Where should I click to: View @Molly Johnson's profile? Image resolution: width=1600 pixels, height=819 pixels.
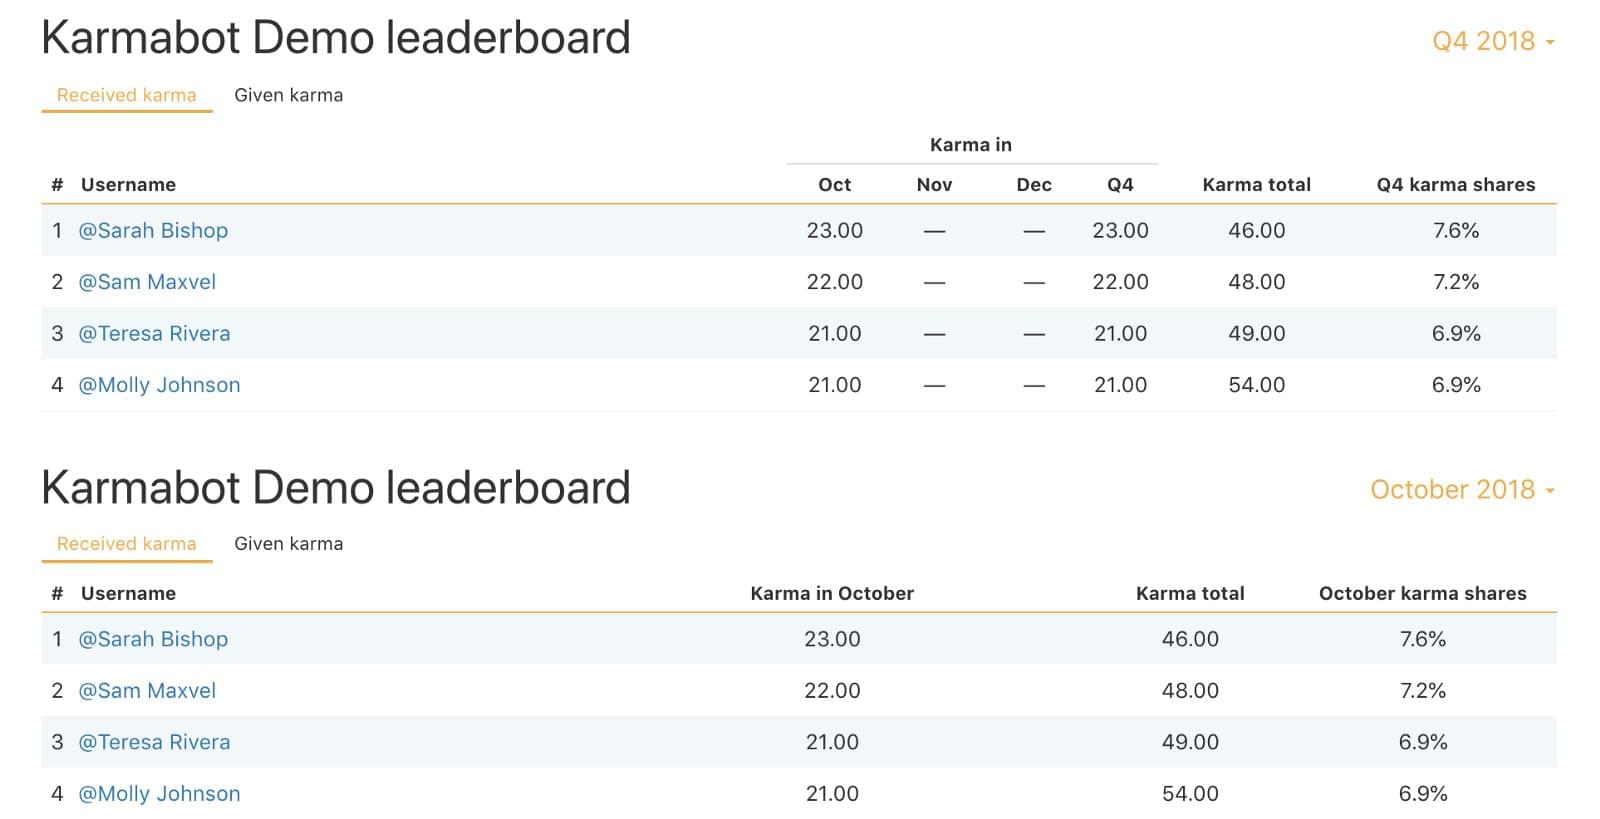point(161,384)
